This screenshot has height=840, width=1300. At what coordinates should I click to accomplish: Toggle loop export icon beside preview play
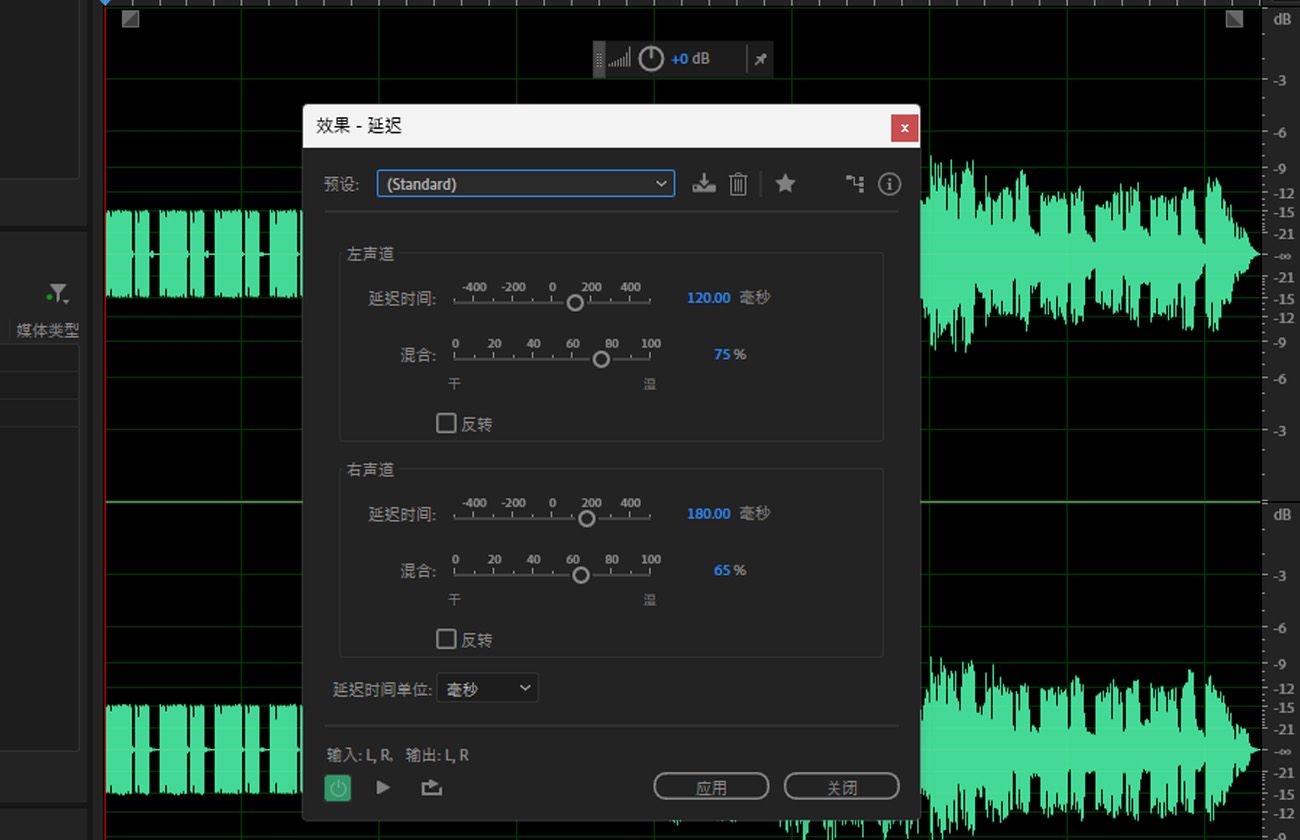431,788
